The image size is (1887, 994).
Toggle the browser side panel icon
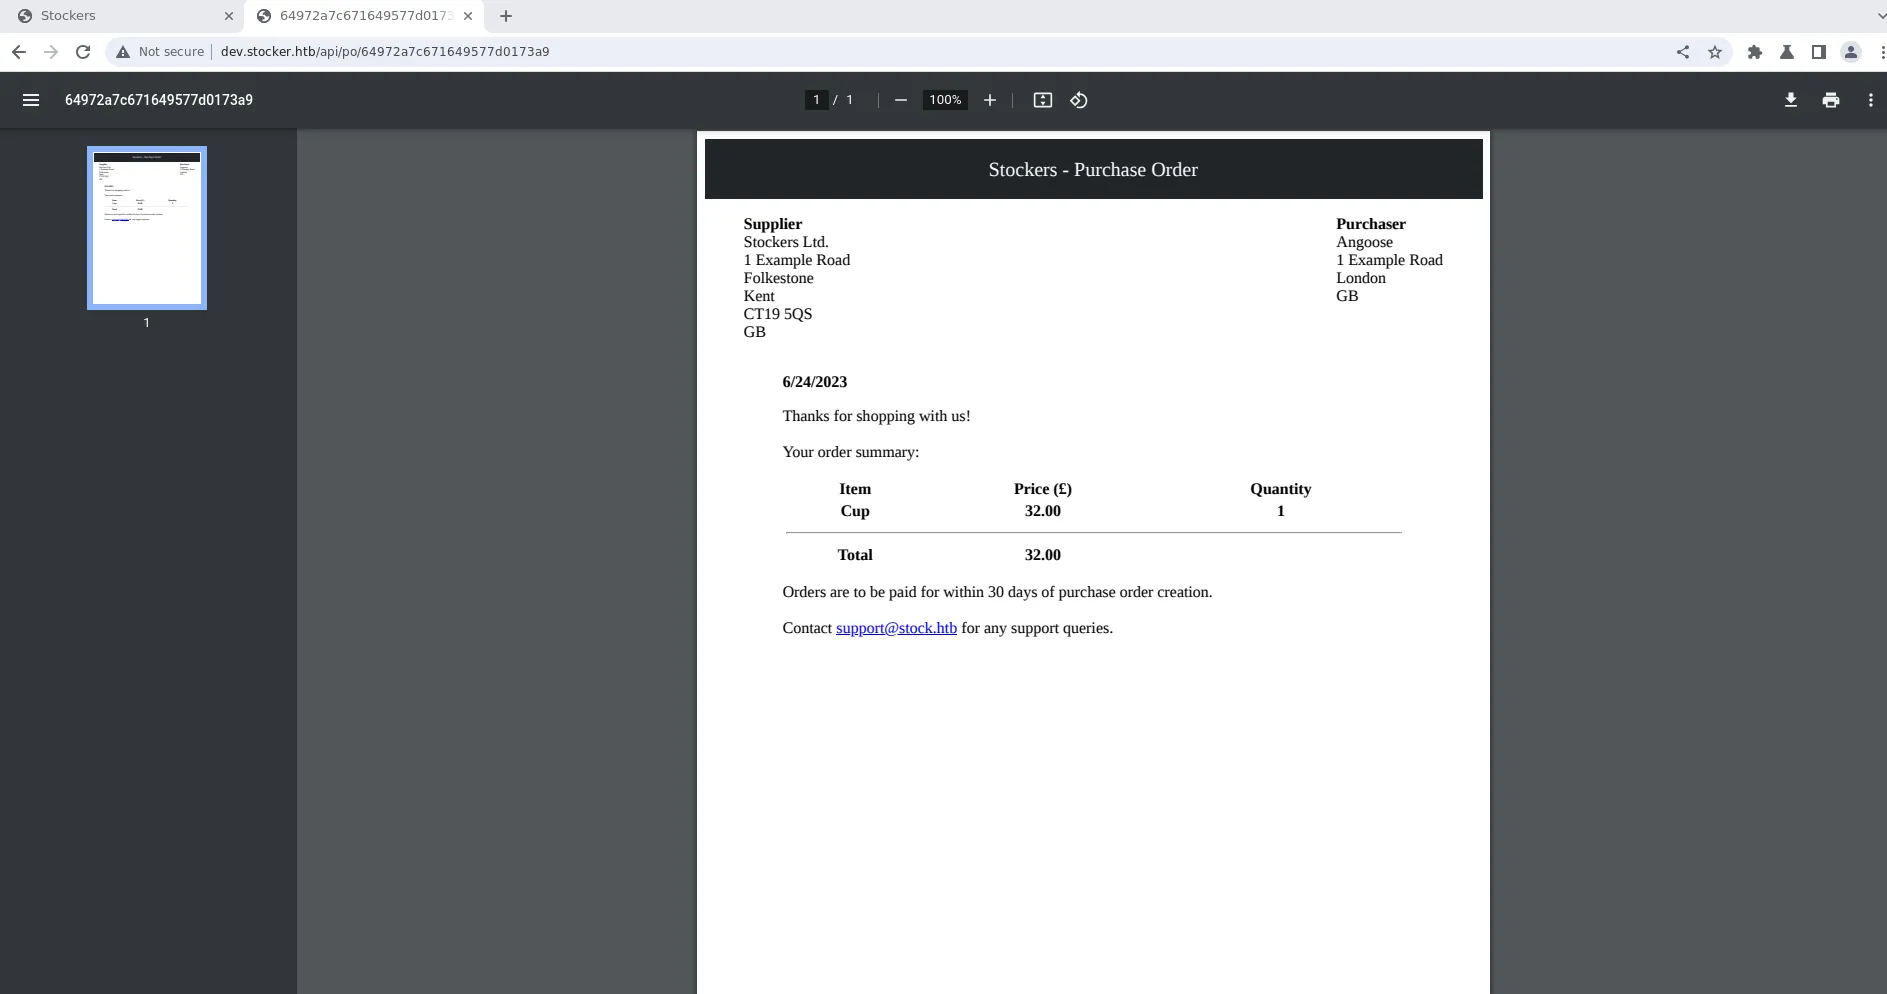coord(1819,52)
